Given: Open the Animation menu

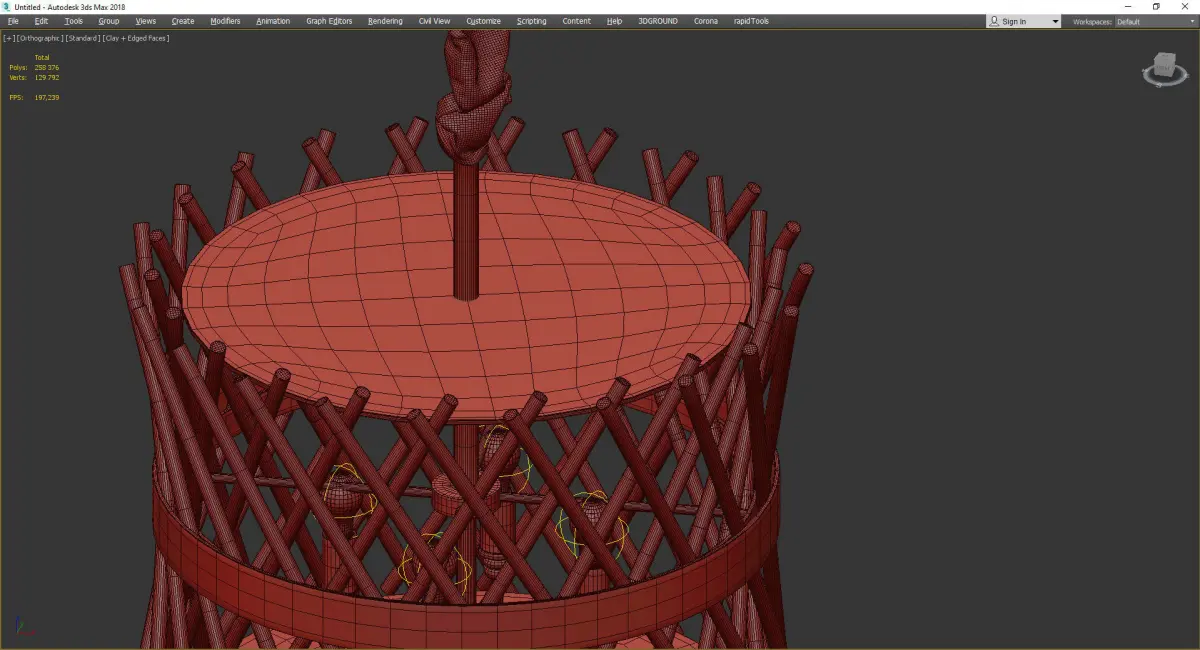Looking at the screenshot, I should (273, 21).
